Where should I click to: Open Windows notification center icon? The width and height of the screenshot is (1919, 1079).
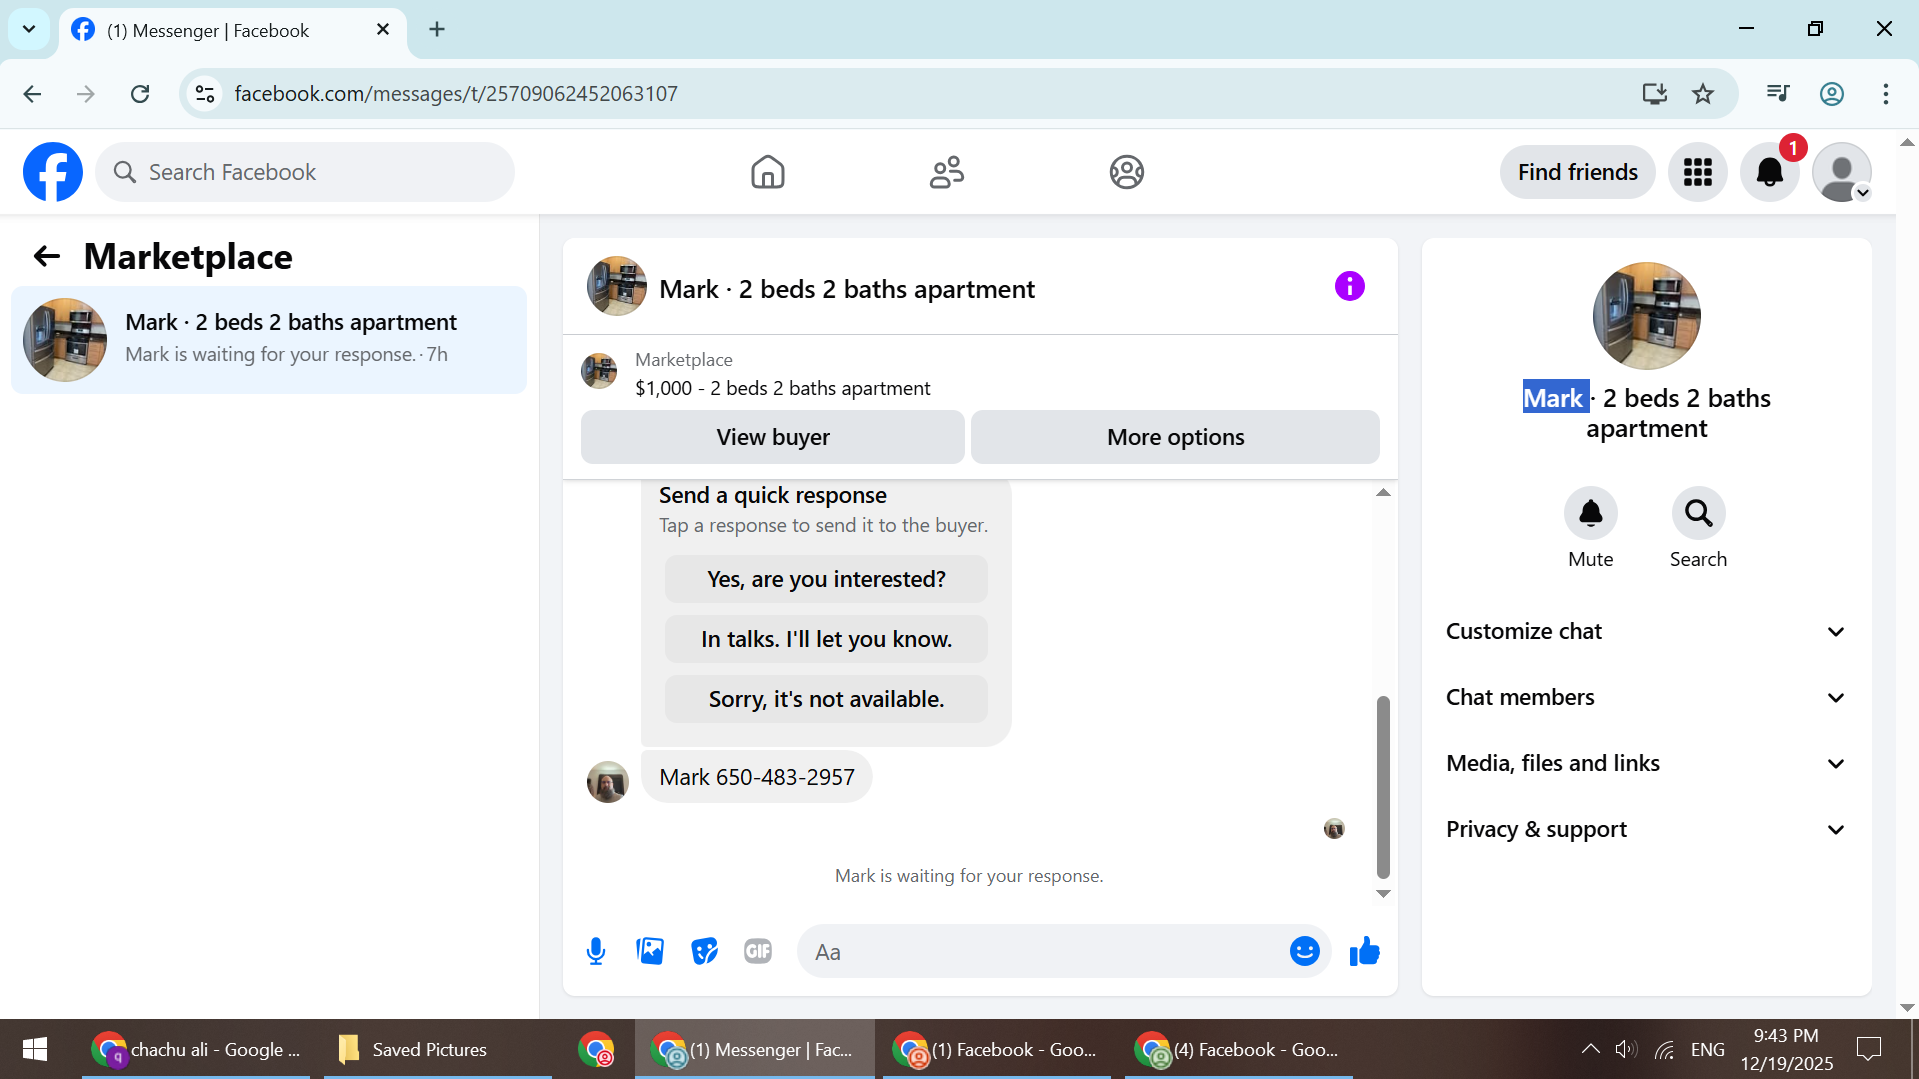pos(1868,1049)
